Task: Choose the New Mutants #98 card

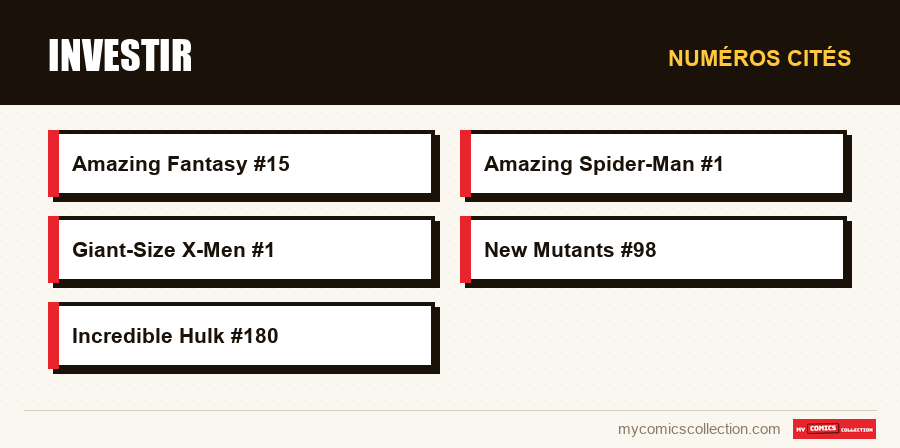Action: (x=654, y=250)
